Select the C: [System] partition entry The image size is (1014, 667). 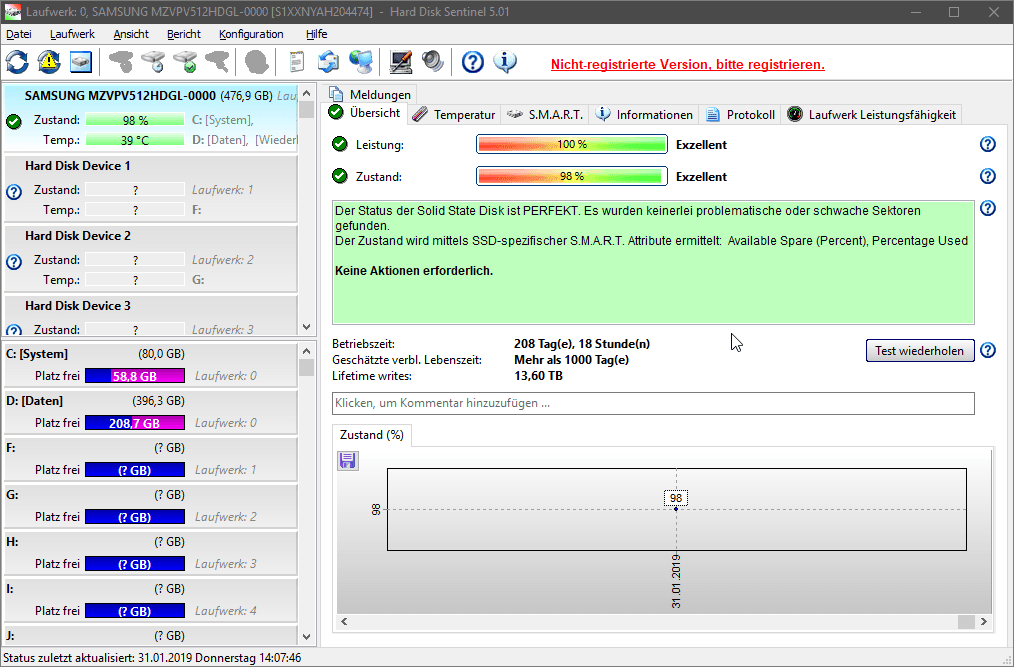(x=150, y=364)
